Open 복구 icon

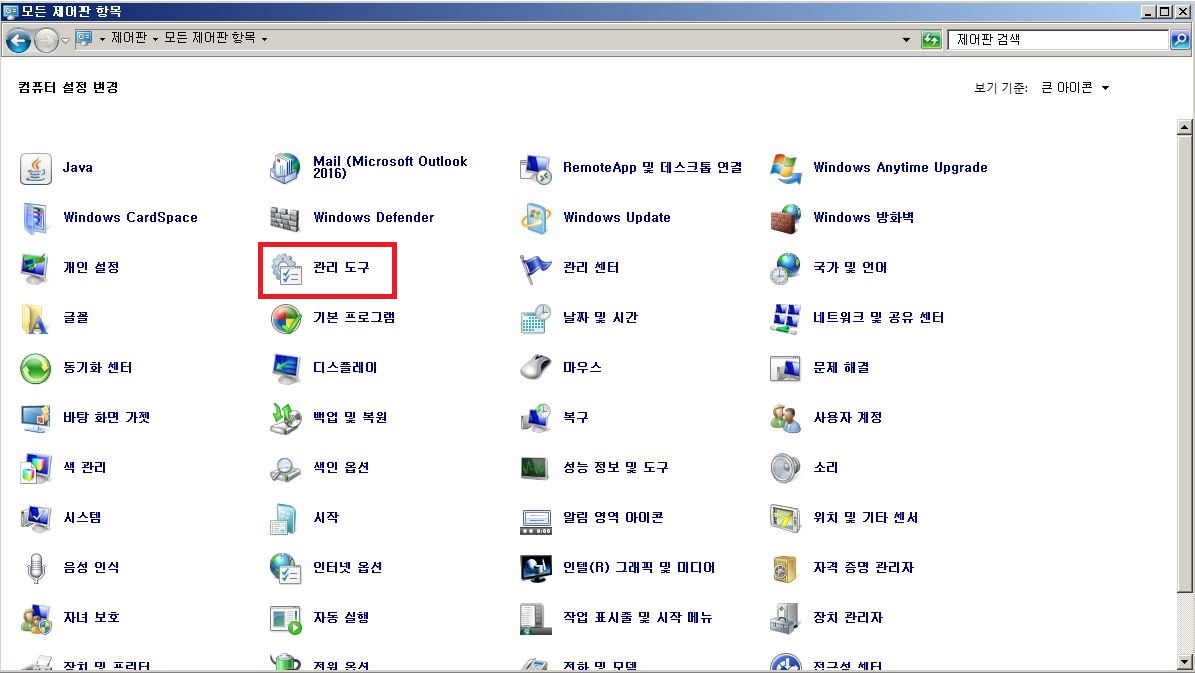click(x=535, y=418)
